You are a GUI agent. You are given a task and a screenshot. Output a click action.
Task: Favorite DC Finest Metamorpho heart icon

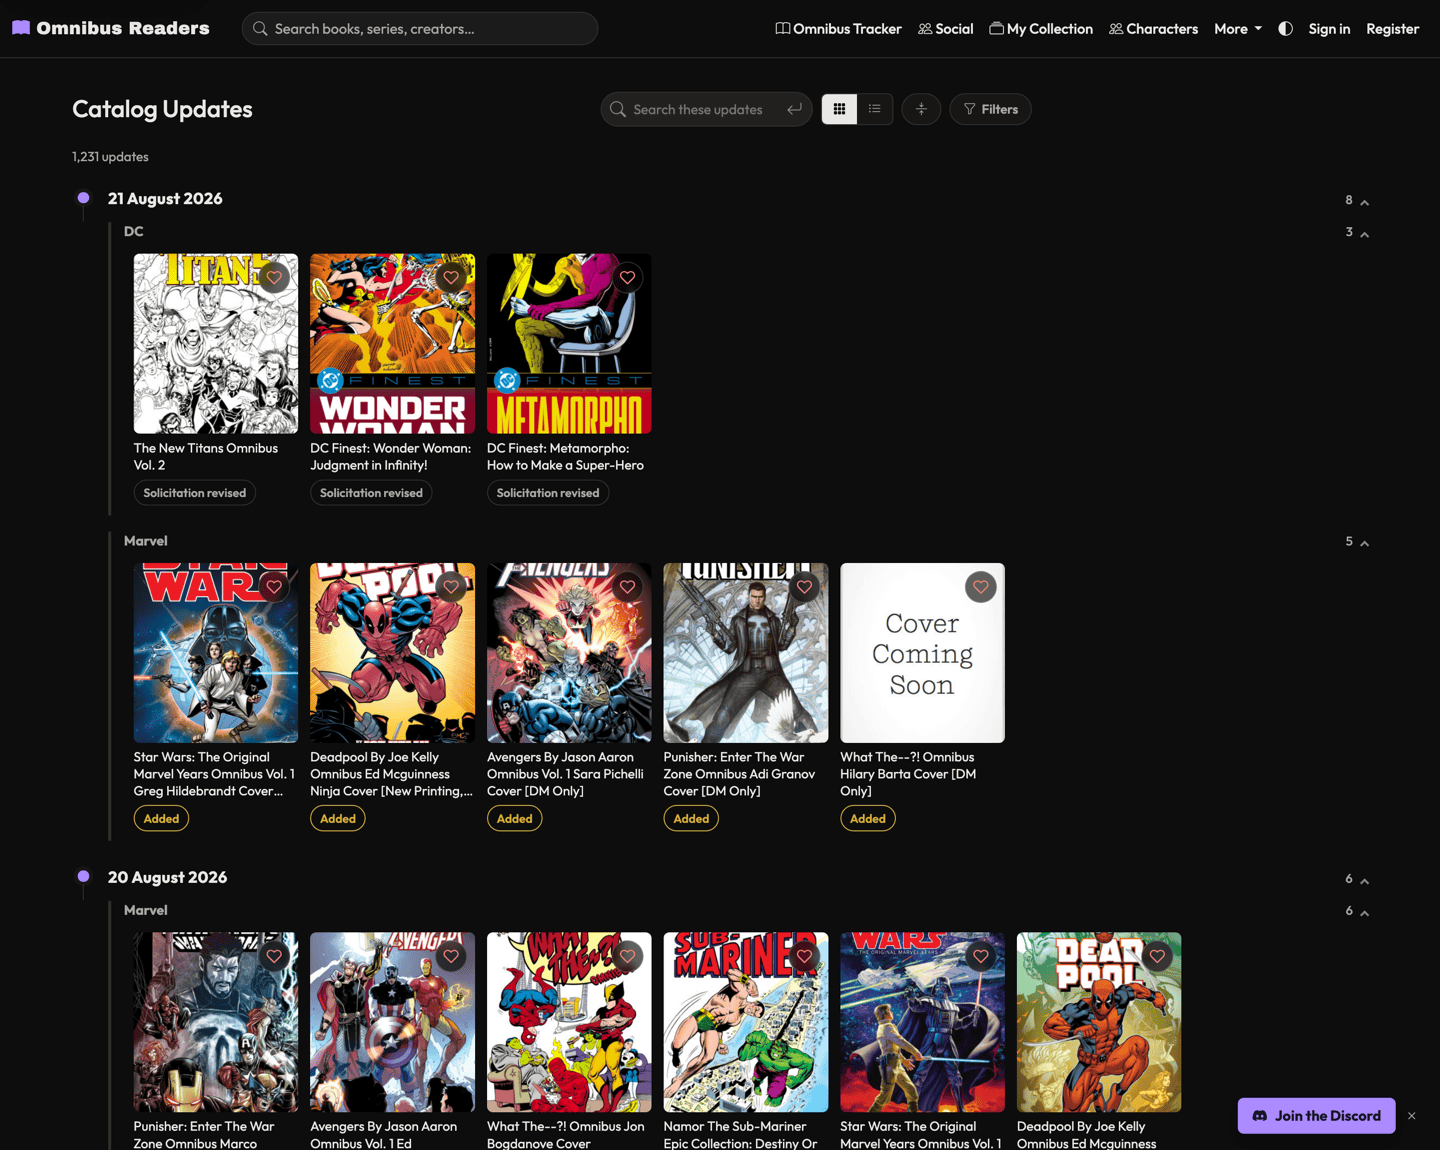[627, 278]
